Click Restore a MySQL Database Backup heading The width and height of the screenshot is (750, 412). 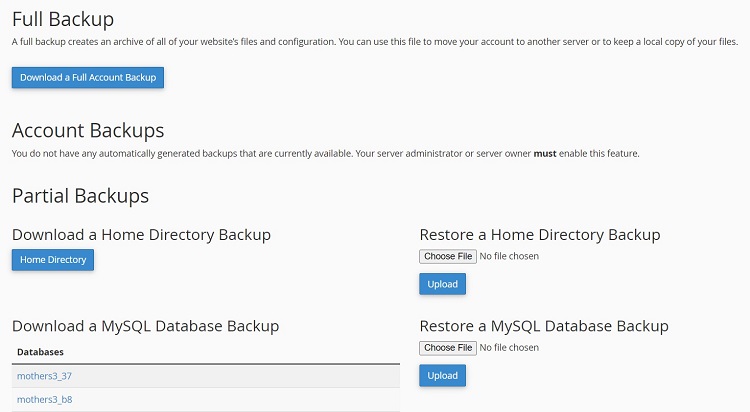pos(544,326)
